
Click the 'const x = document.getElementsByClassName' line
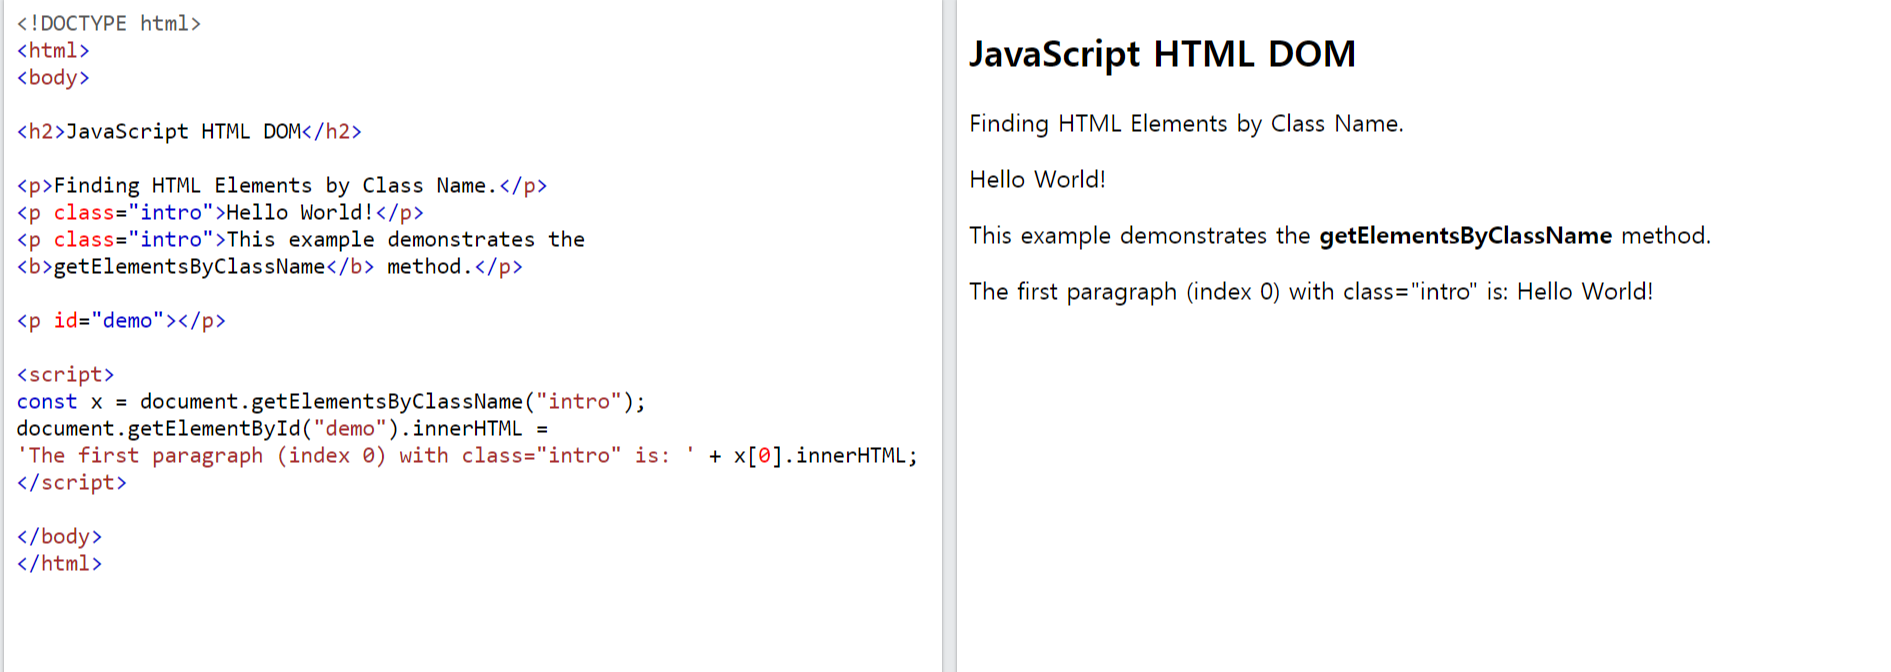pyautogui.click(x=331, y=401)
